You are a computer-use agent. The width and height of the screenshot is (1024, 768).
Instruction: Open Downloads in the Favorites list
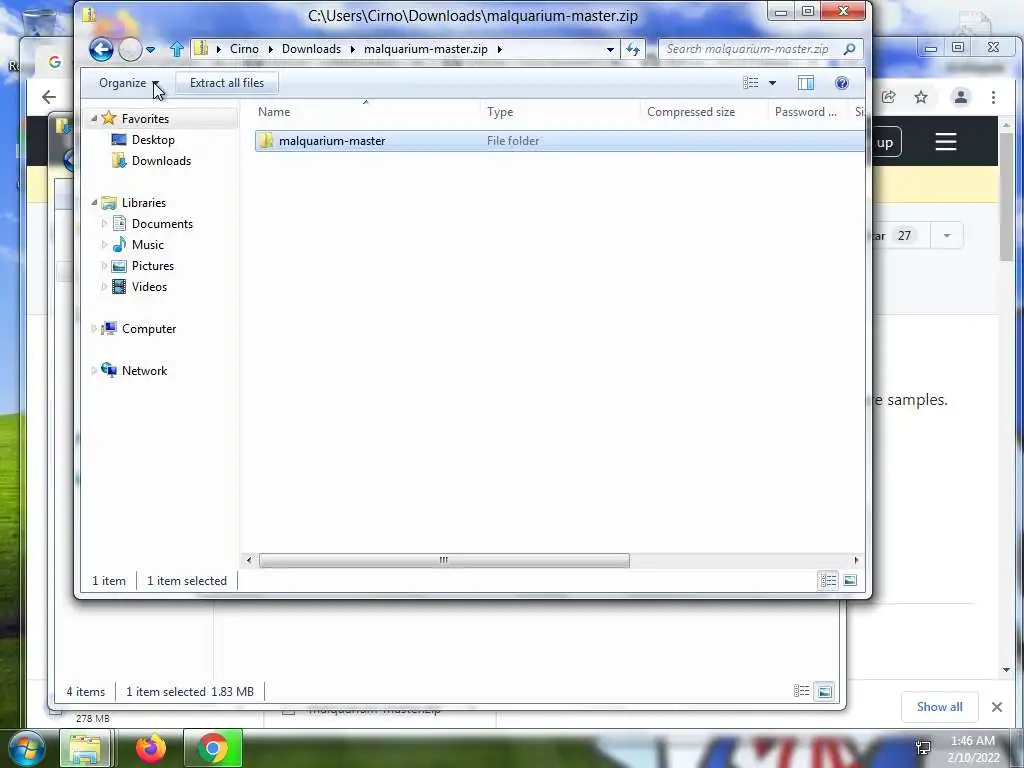(161, 161)
